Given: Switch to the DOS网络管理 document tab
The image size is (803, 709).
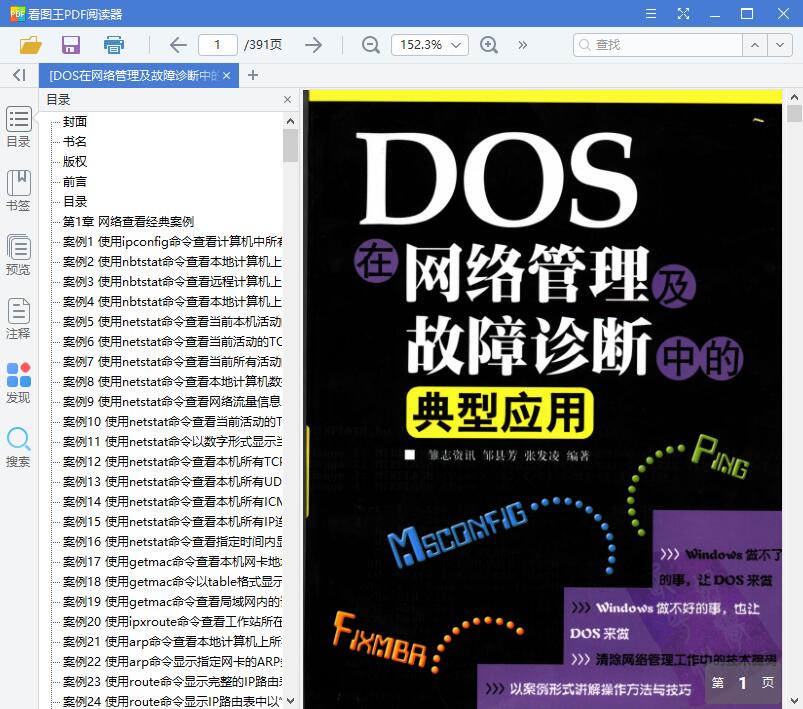Looking at the screenshot, I should [133, 75].
